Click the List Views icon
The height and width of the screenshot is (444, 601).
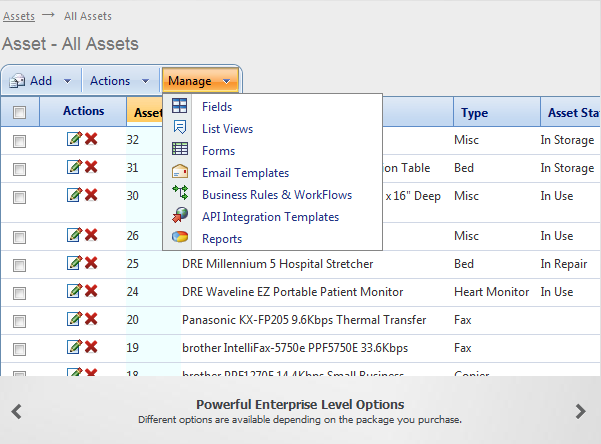(x=180, y=129)
